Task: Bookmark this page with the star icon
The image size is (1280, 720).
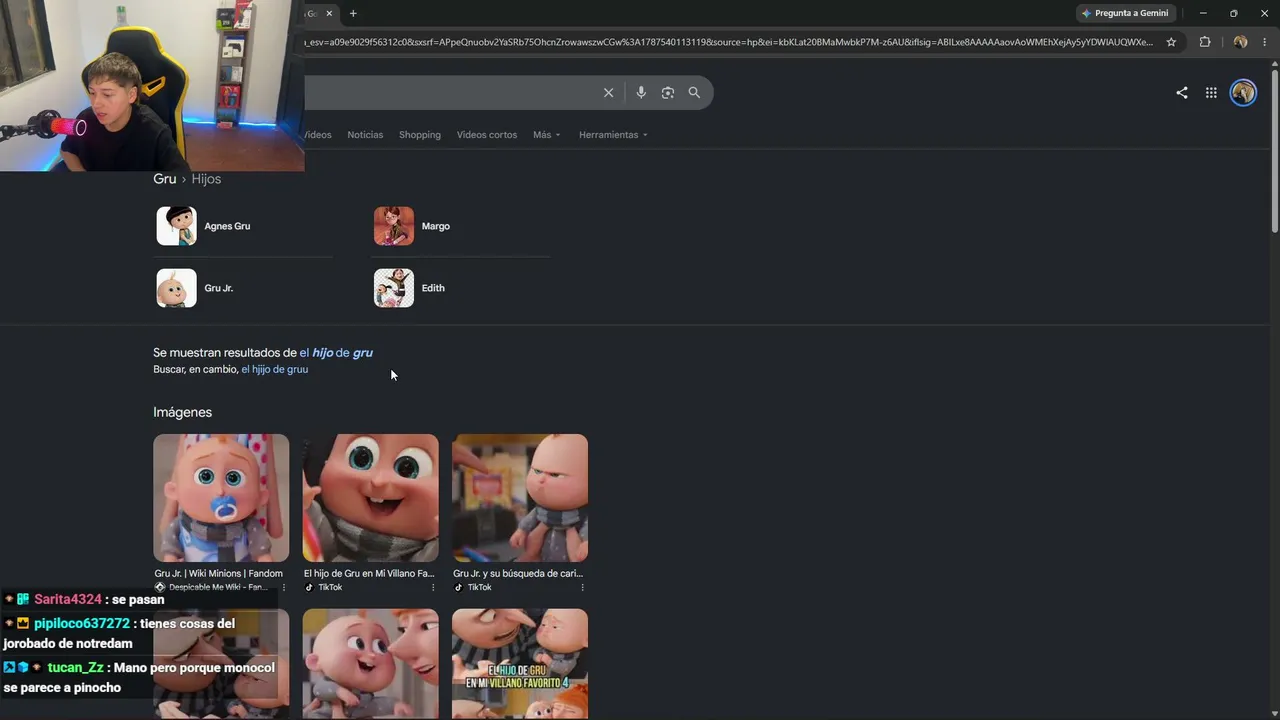Action: tap(1171, 42)
